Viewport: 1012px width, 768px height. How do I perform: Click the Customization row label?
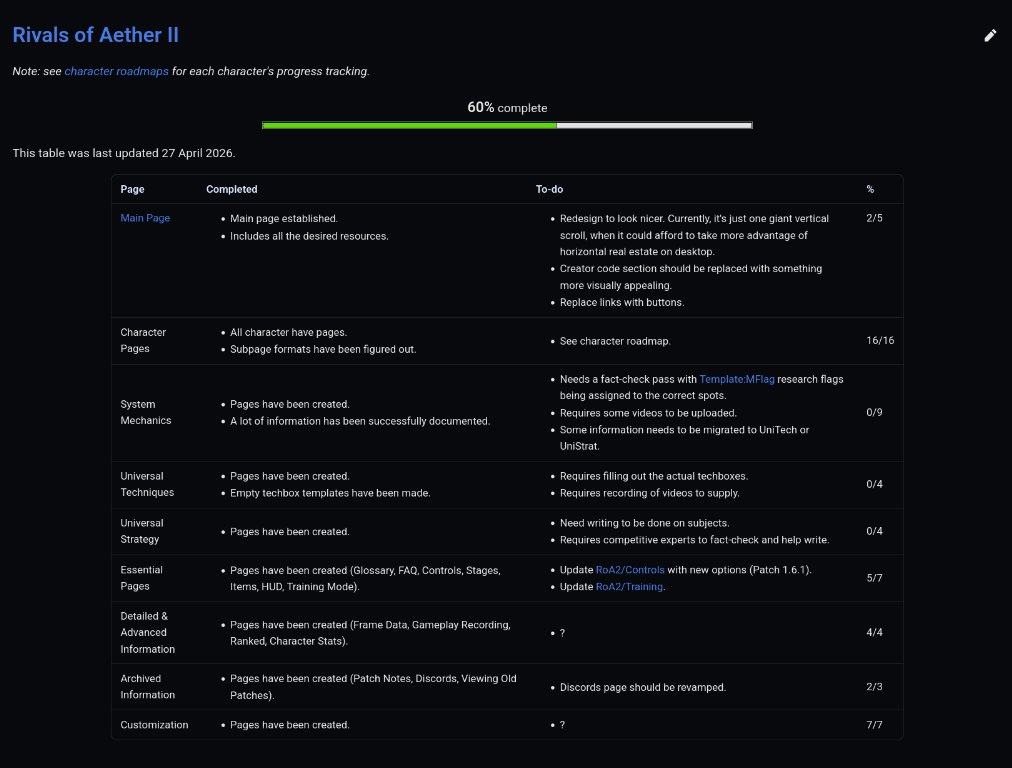coord(154,725)
